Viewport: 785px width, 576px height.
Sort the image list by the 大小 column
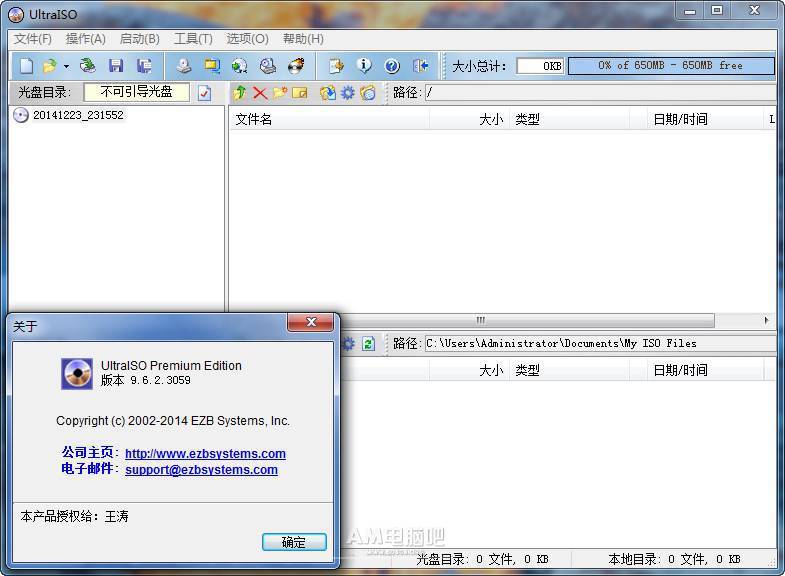(469, 119)
